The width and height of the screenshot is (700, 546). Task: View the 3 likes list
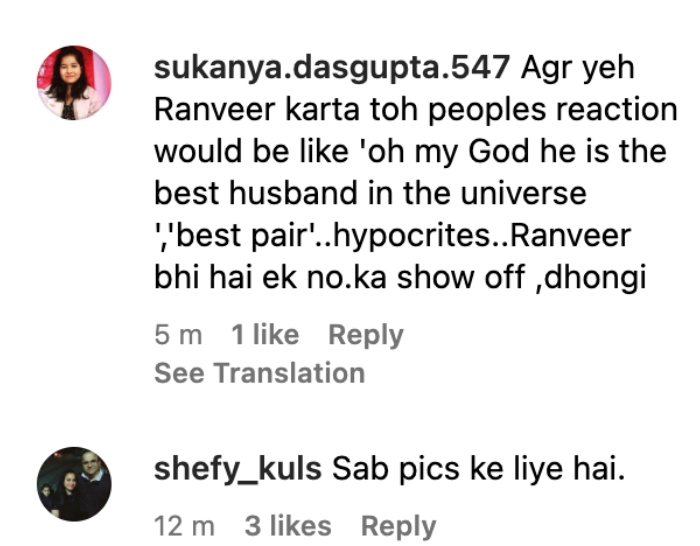click(288, 525)
